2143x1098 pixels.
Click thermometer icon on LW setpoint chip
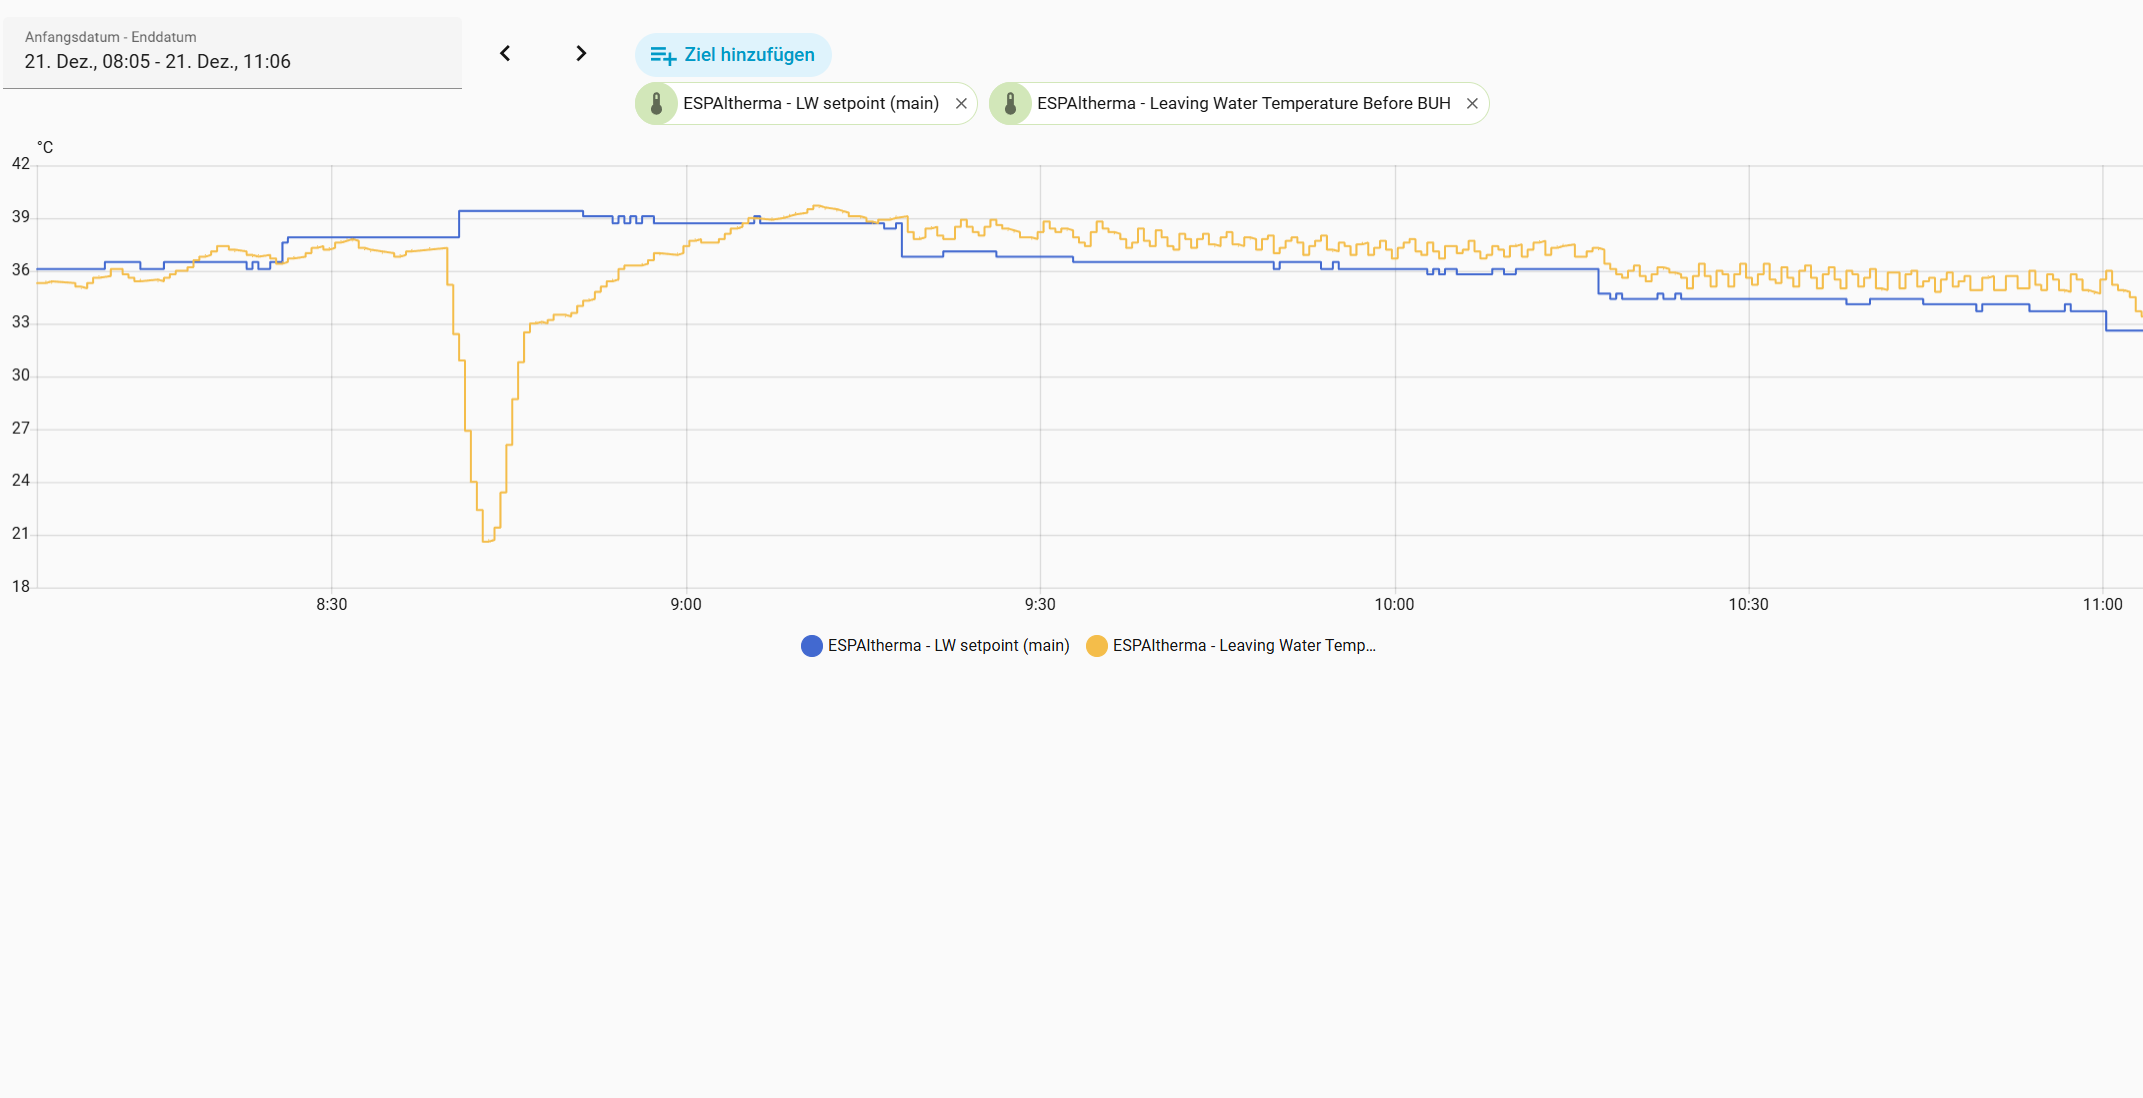[657, 104]
